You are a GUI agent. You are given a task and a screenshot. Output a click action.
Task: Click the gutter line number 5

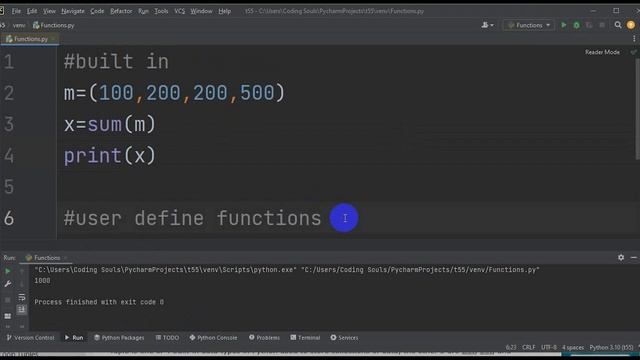pos(9,187)
